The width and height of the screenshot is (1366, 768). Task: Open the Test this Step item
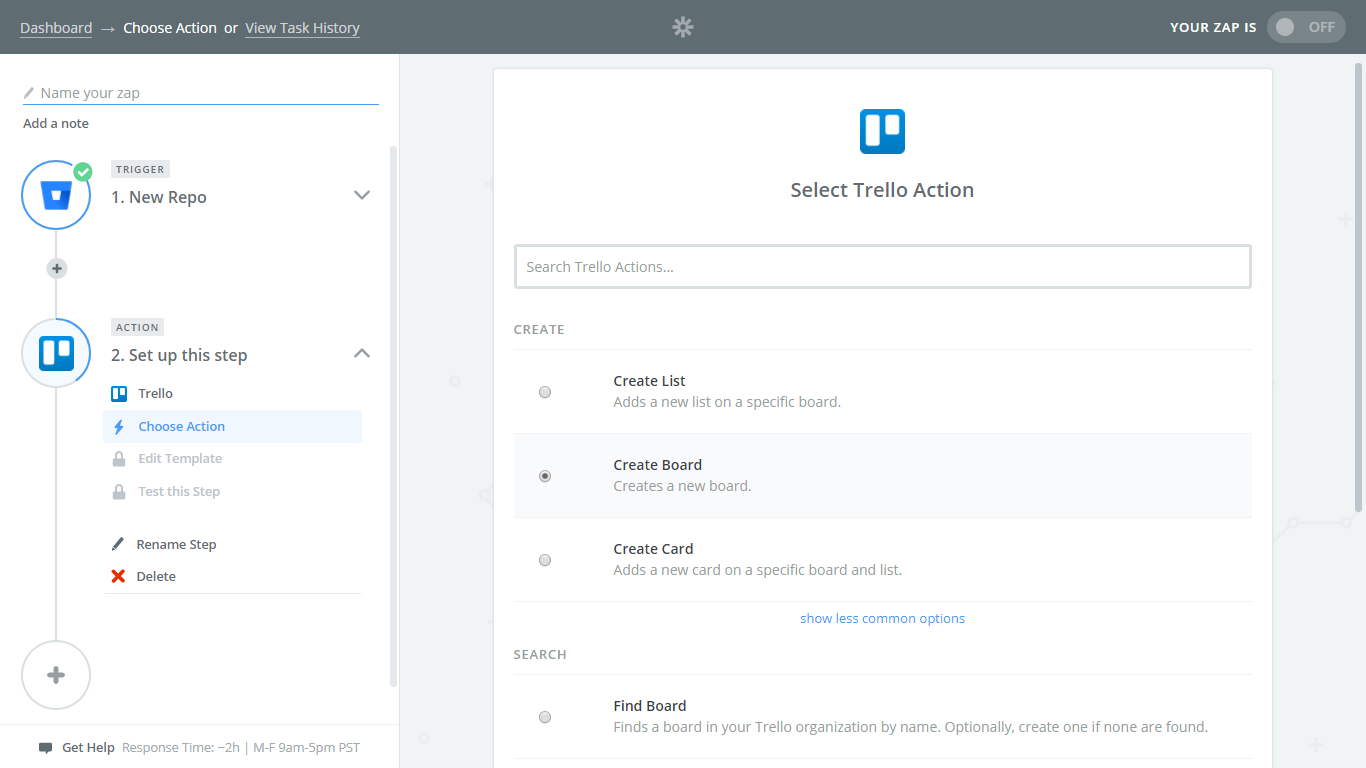click(x=232, y=492)
